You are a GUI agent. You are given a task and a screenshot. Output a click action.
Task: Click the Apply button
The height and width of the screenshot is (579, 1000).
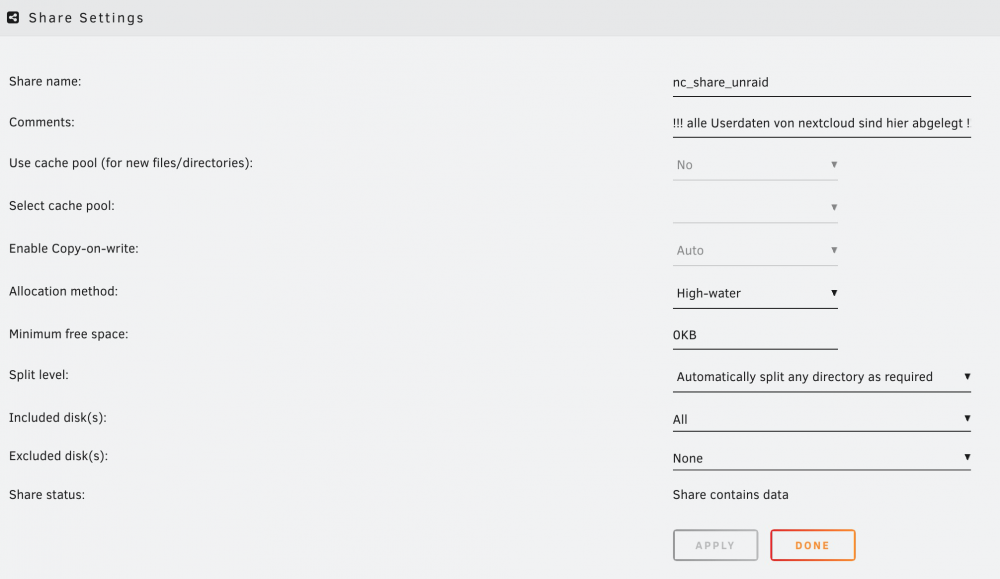pyautogui.click(x=715, y=545)
